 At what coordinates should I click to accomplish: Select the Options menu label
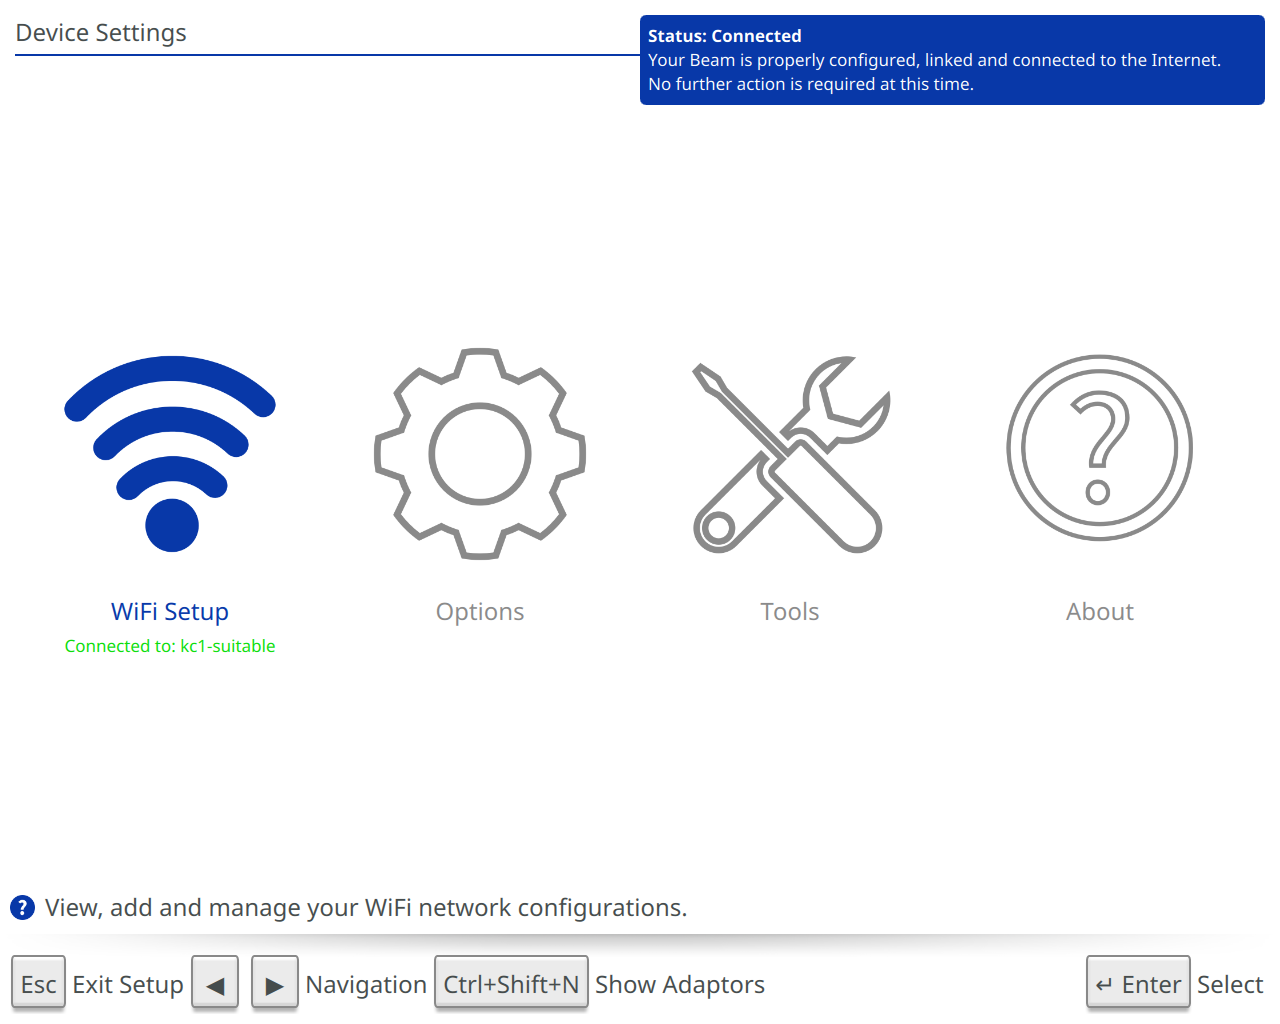coord(480,611)
